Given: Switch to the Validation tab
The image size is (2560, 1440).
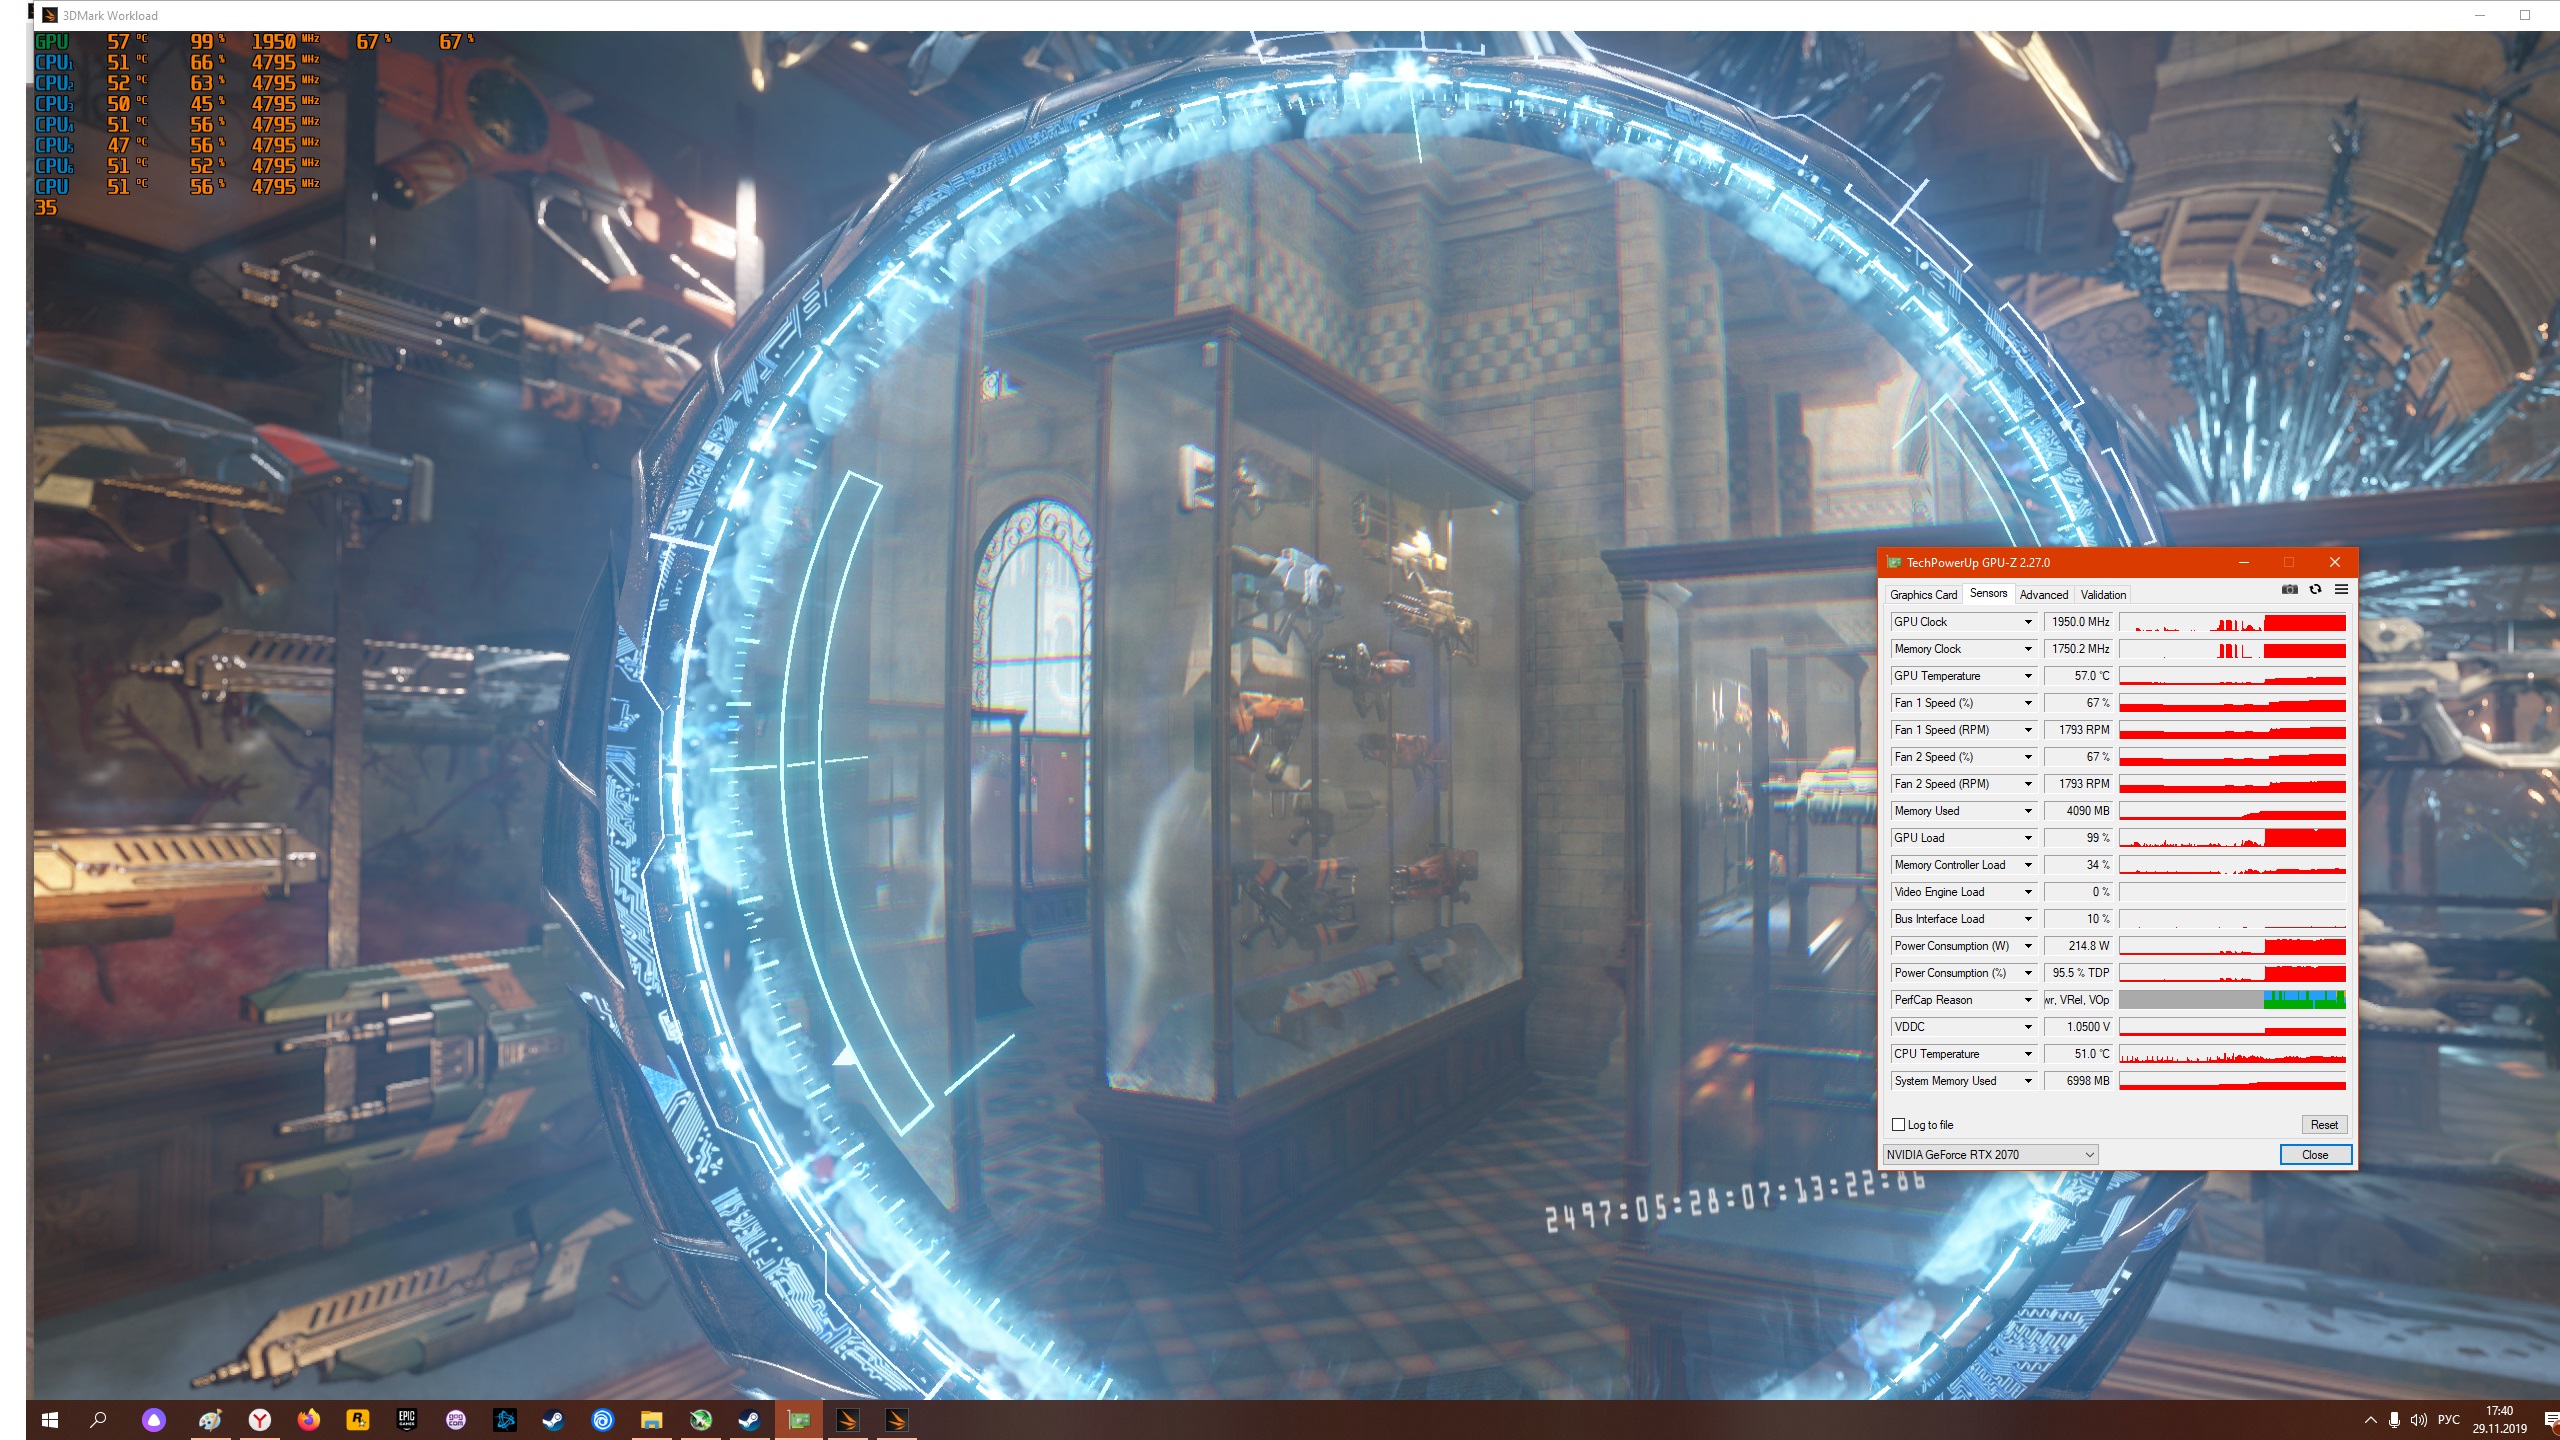Looking at the screenshot, I should [2103, 595].
